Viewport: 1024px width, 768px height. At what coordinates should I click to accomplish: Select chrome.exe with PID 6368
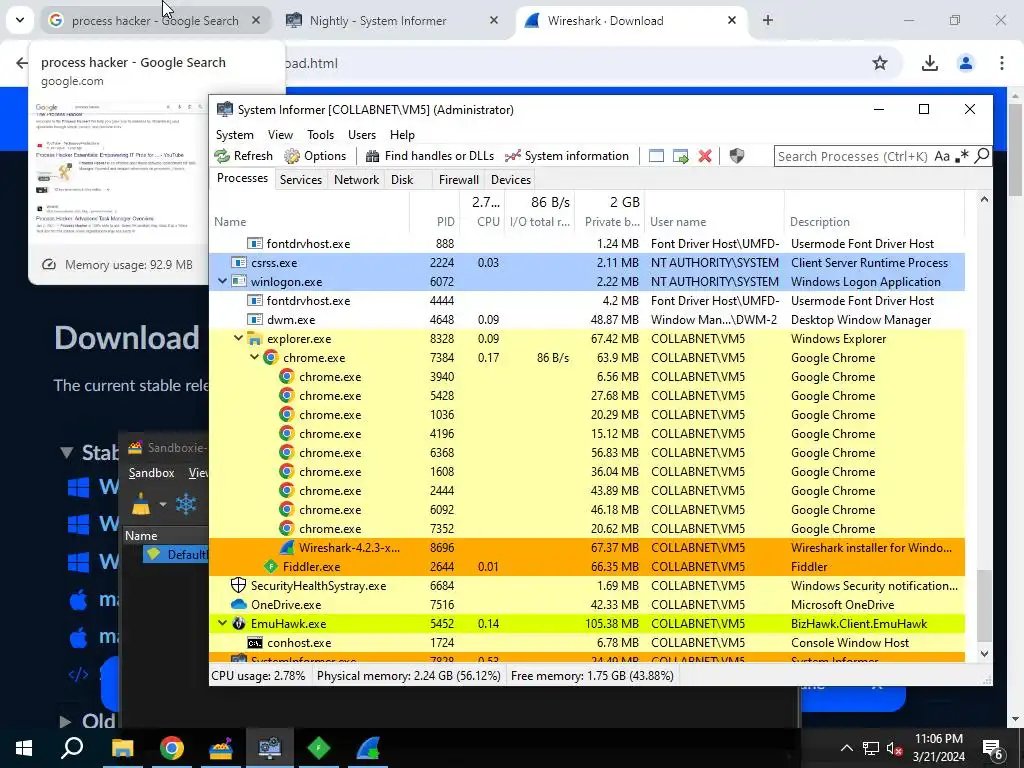587,453
